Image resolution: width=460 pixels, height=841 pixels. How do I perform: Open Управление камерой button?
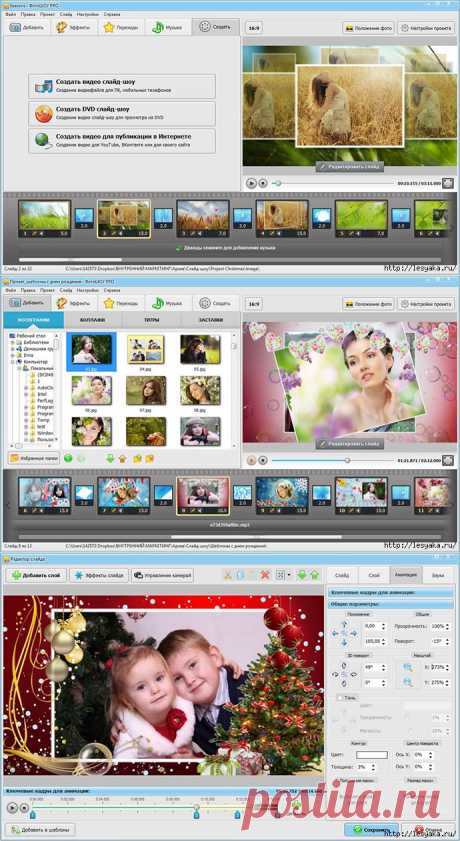pyautogui.click(x=163, y=576)
